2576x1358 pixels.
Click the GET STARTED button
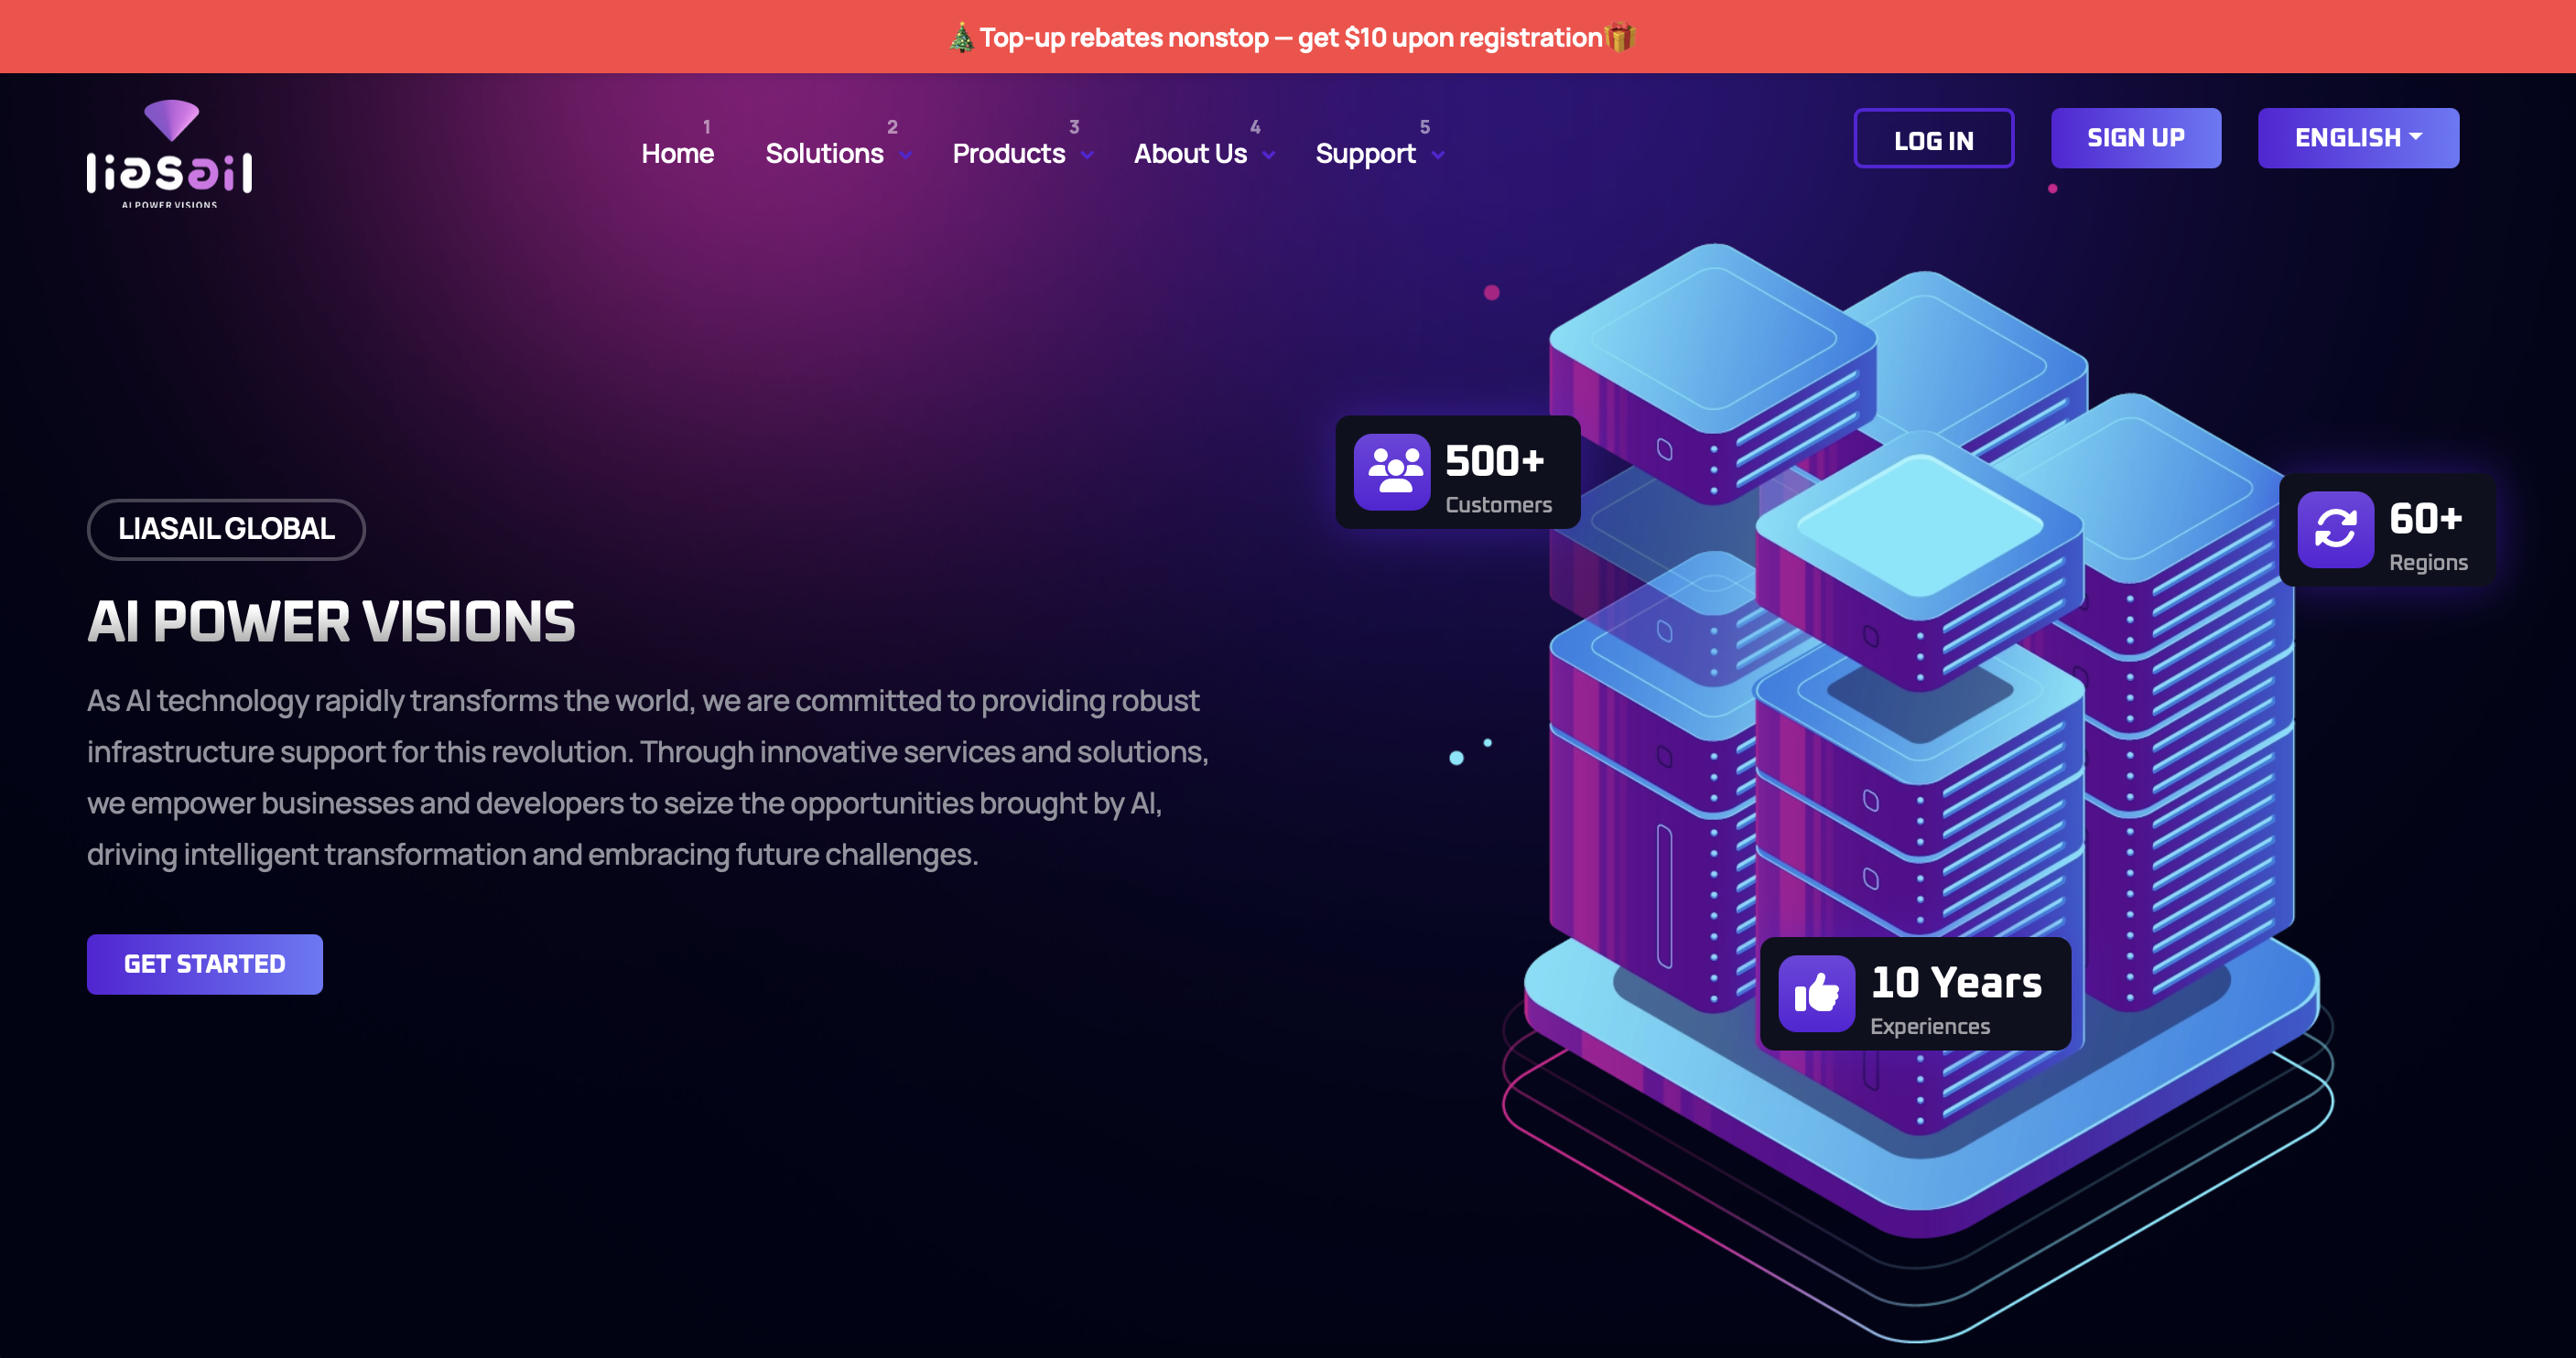coord(204,964)
